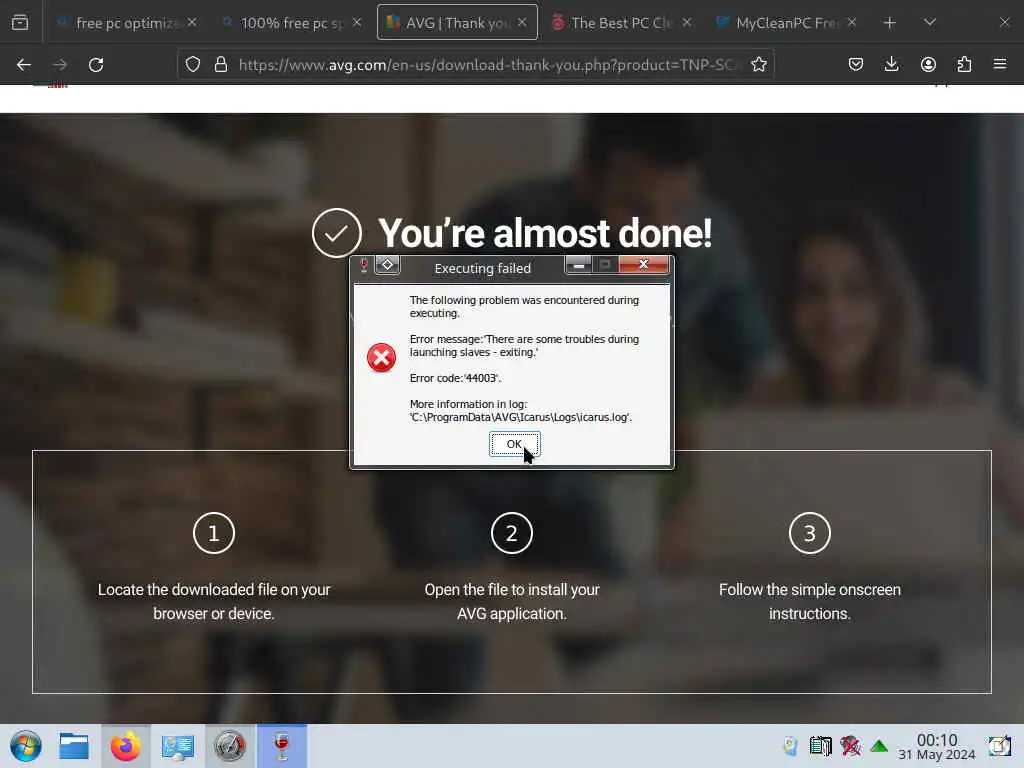Image resolution: width=1024 pixels, height=768 pixels.
Task: Close the Executing failed dialog window
Action: [643, 264]
